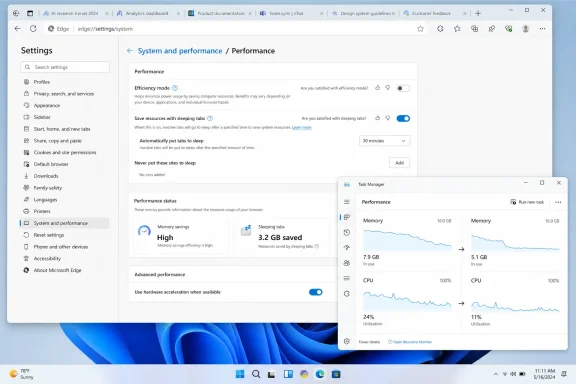576x384 pixels.
Task: Show hidden icons tray chevron
Action: 496,374
